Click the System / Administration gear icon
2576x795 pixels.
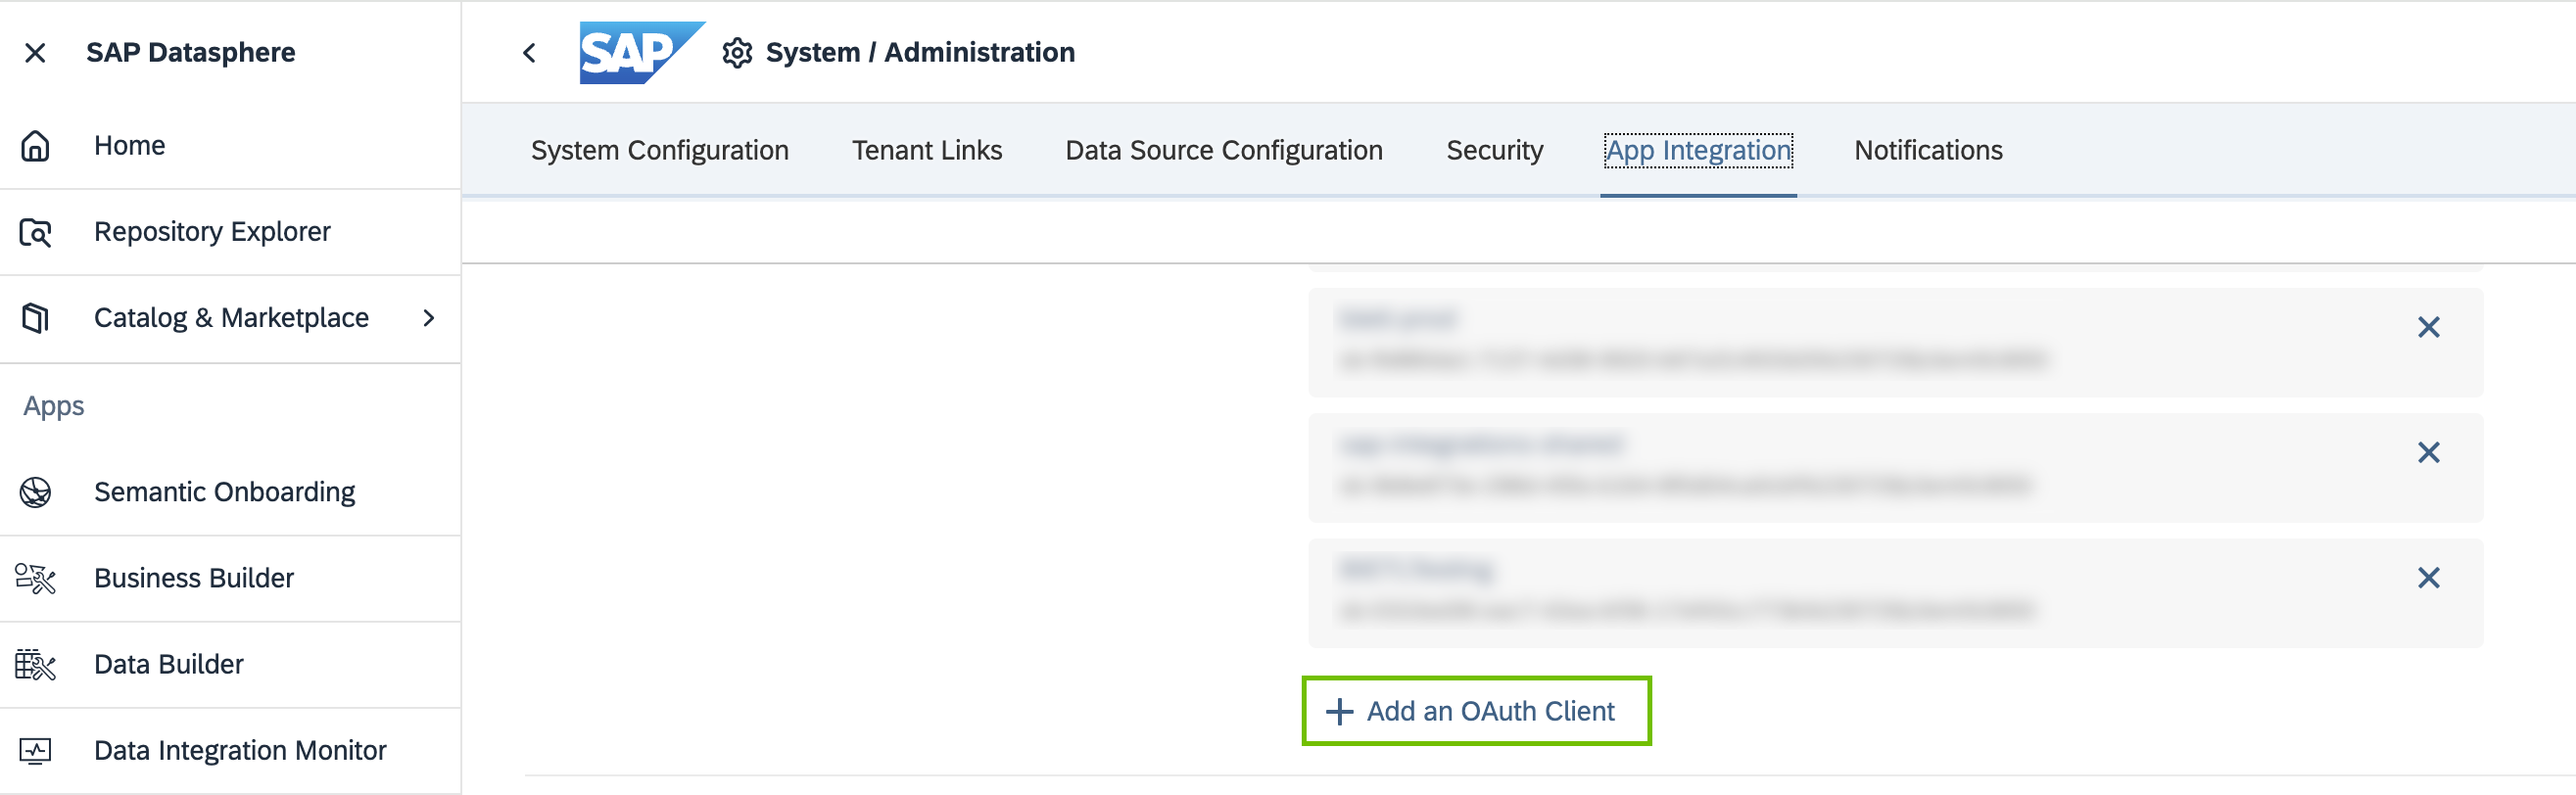pos(737,53)
